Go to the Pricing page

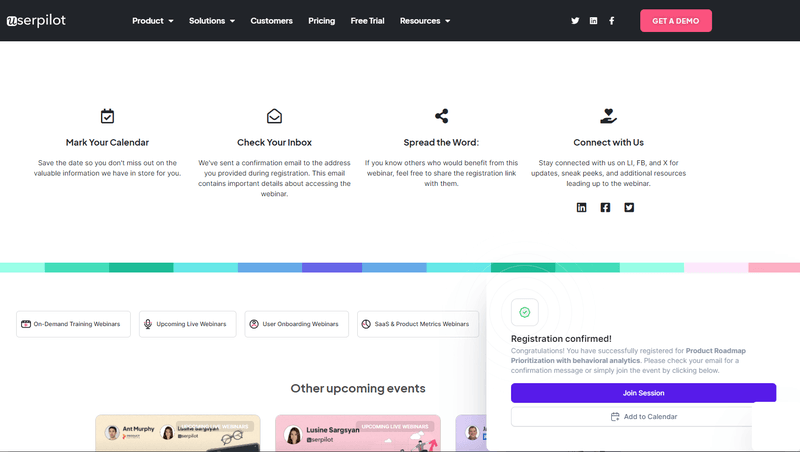[x=321, y=21]
